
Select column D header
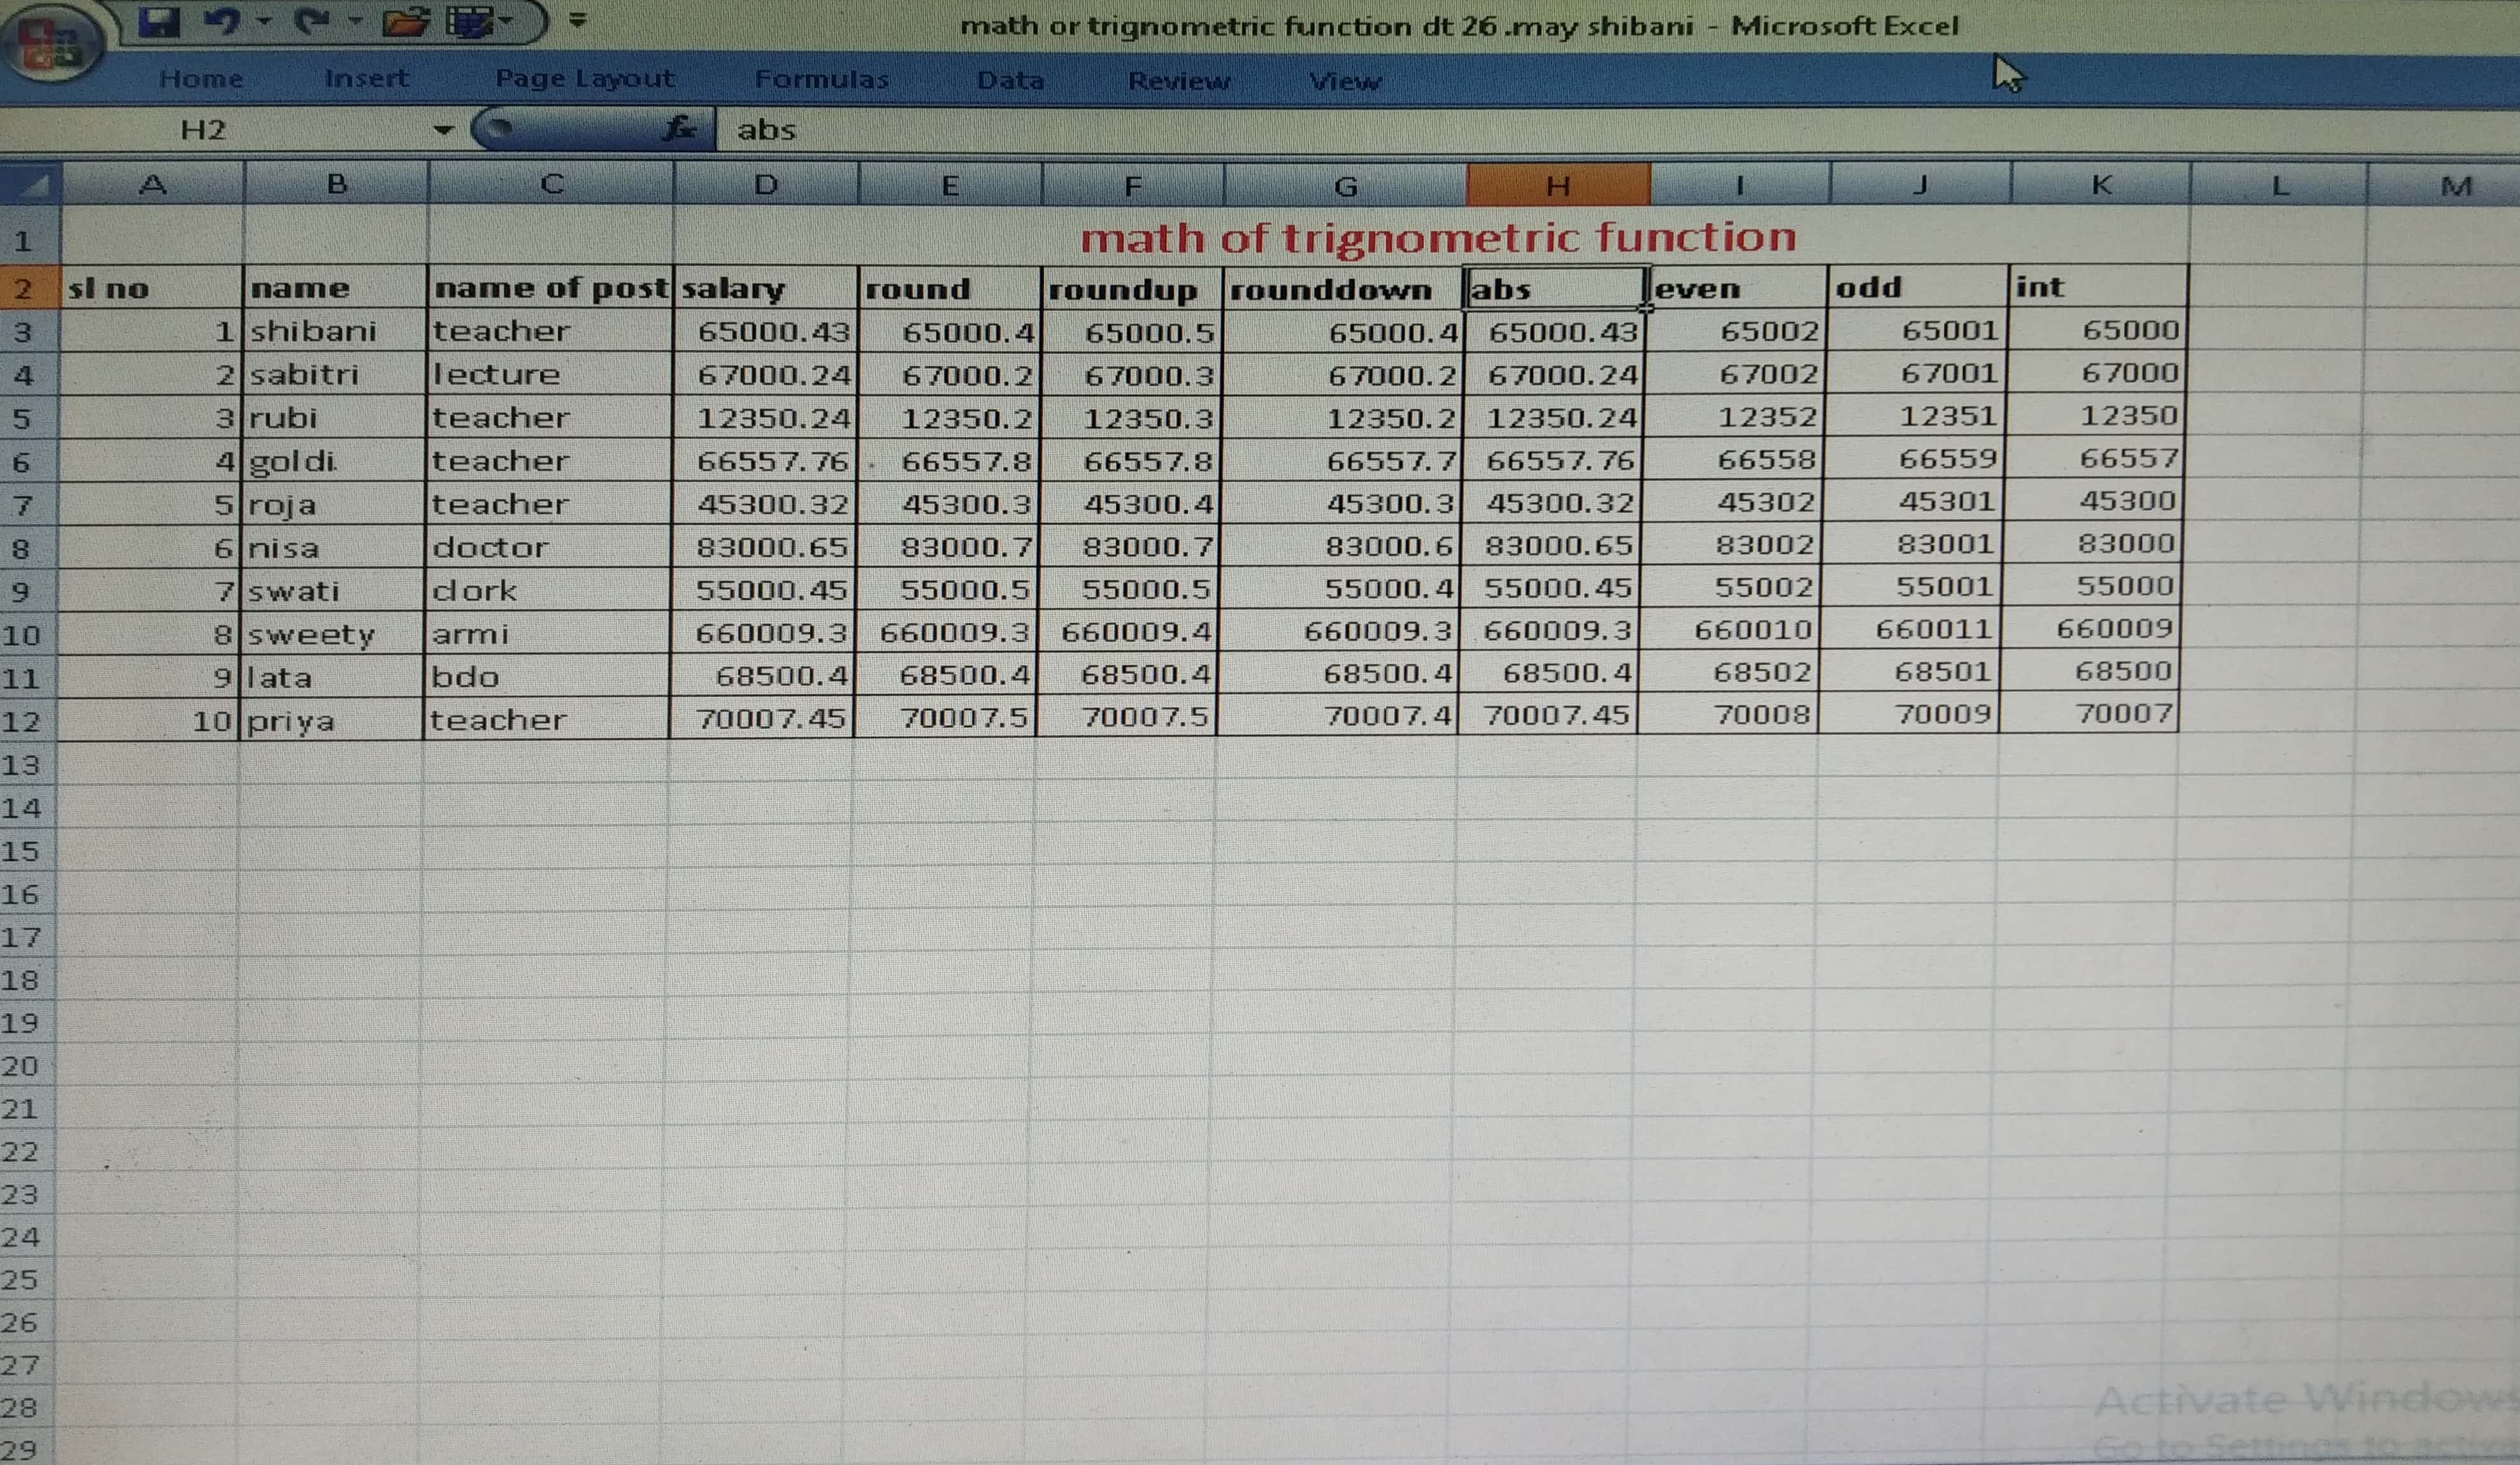pyautogui.click(x=765, y=185)
